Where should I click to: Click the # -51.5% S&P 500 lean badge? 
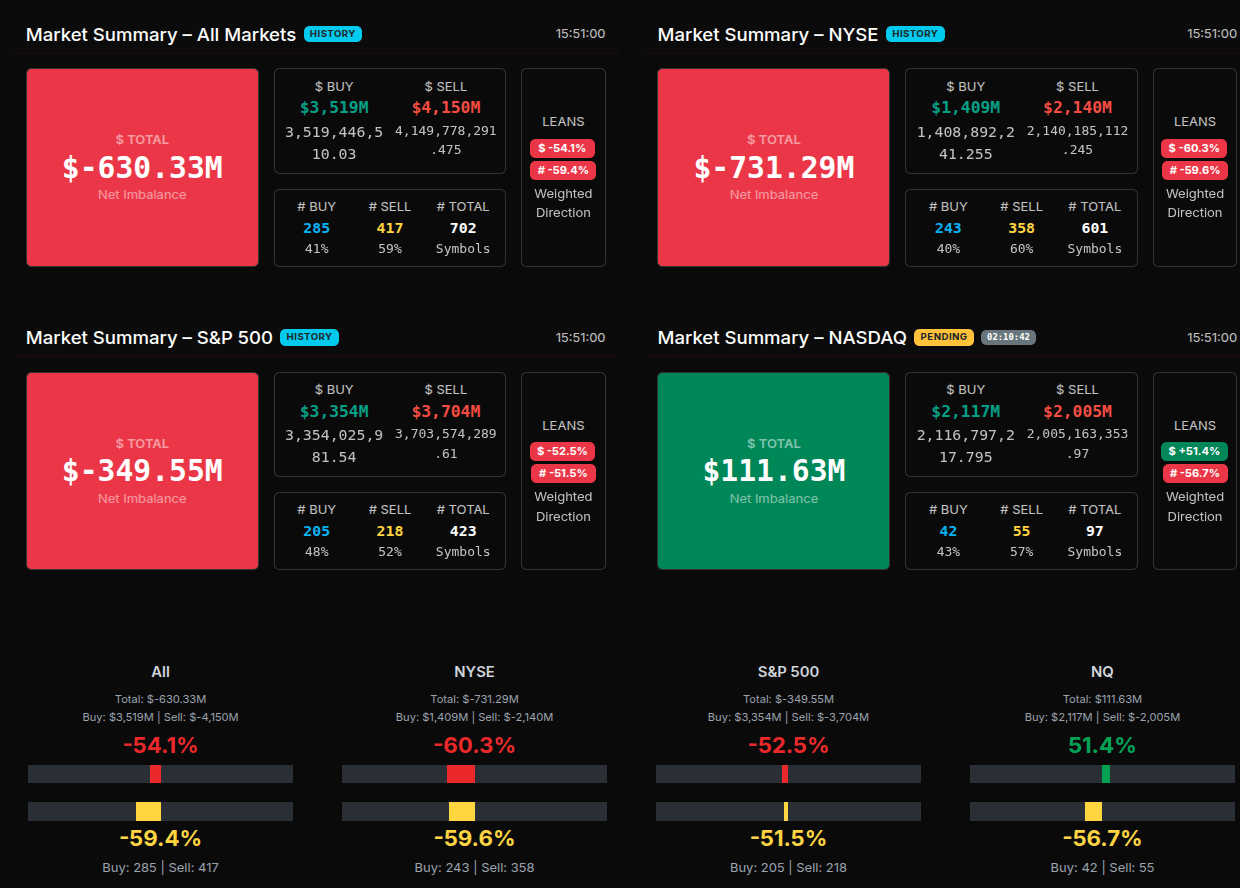[562, 473]
